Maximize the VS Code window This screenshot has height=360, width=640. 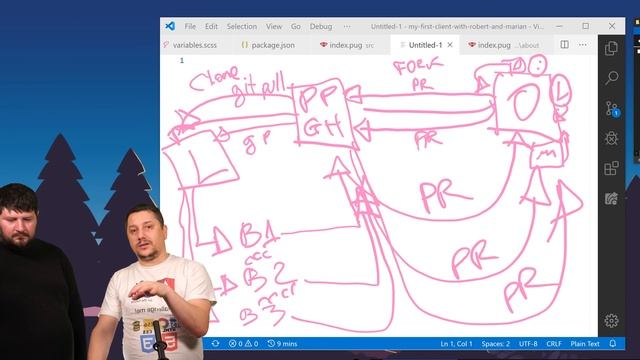[x=586, y=26]
